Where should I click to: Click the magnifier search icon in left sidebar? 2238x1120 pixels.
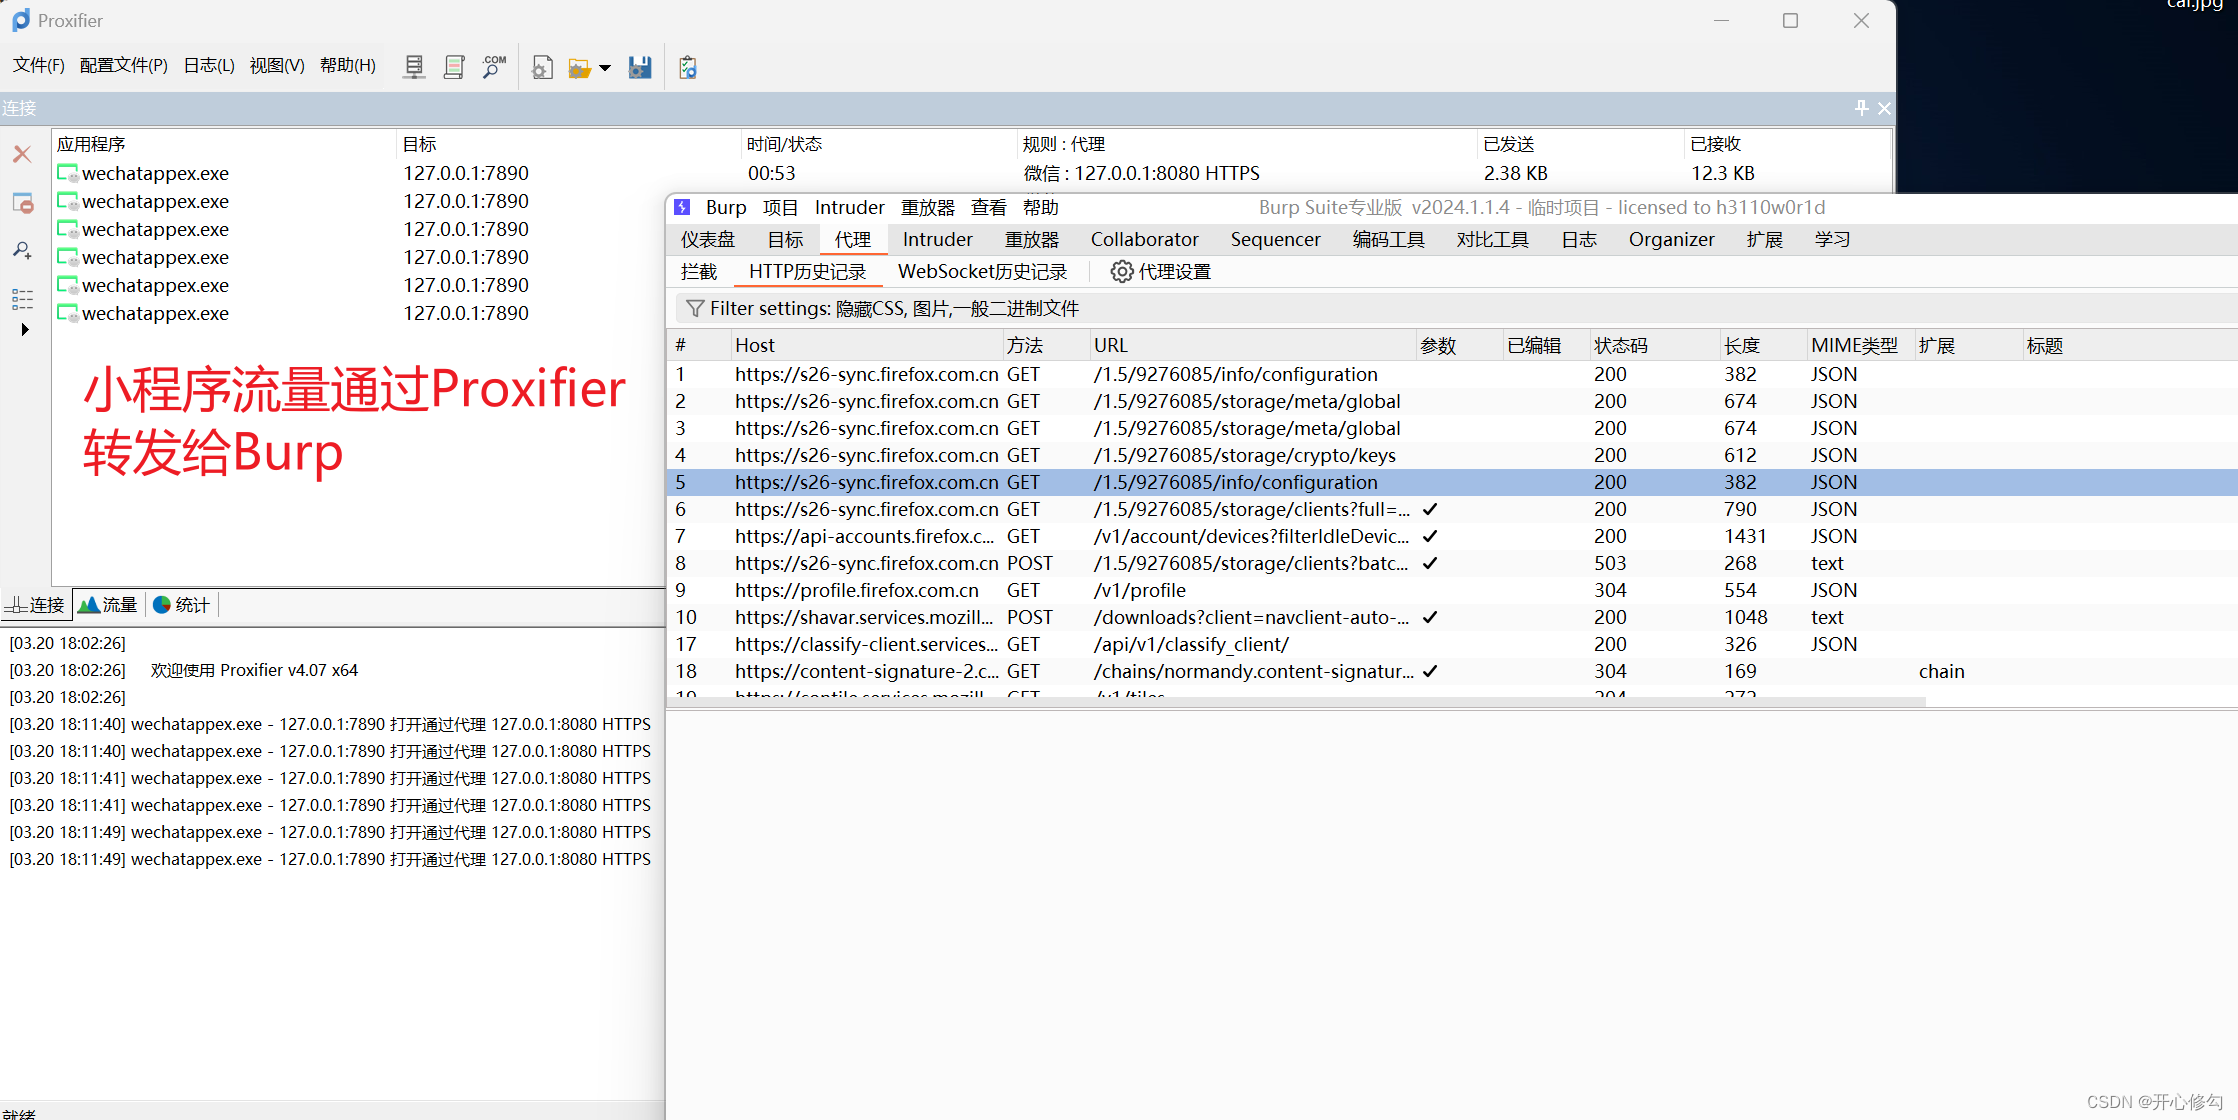[22, 250]
